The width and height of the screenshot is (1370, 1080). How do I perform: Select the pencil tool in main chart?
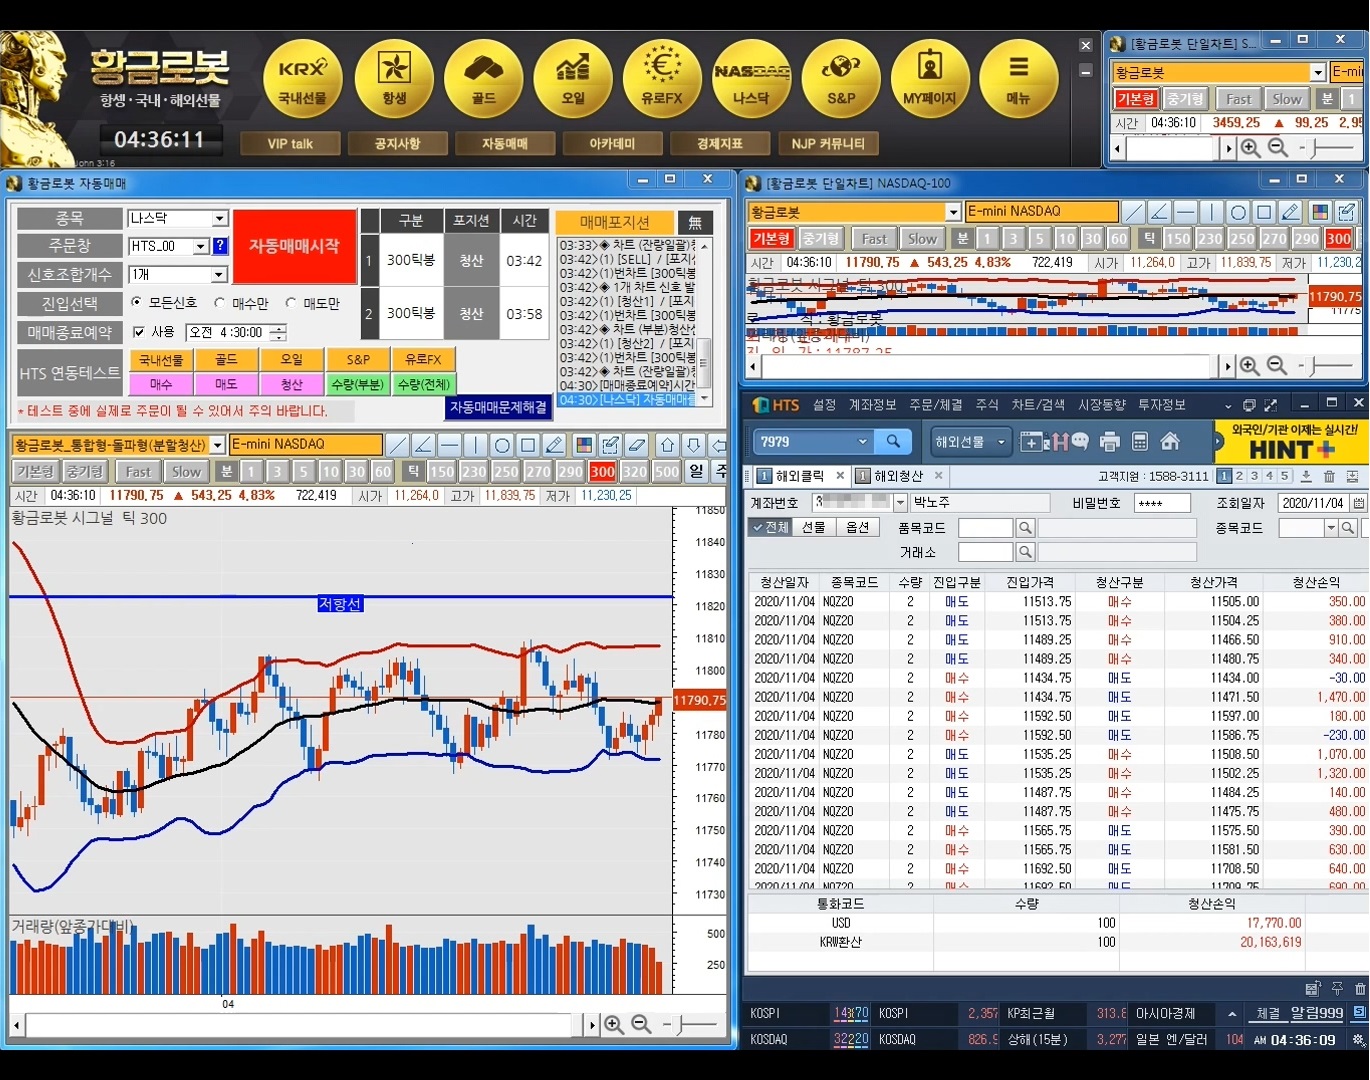pos(554,445)
